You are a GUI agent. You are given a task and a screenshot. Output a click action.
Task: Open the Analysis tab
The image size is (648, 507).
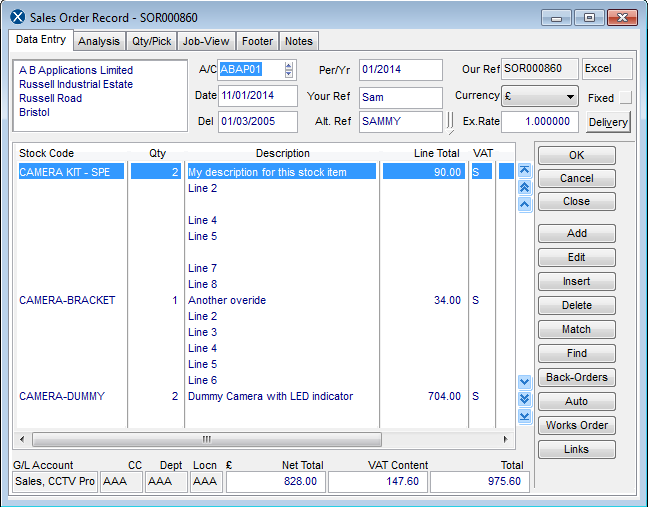click(x=99, y=41)
